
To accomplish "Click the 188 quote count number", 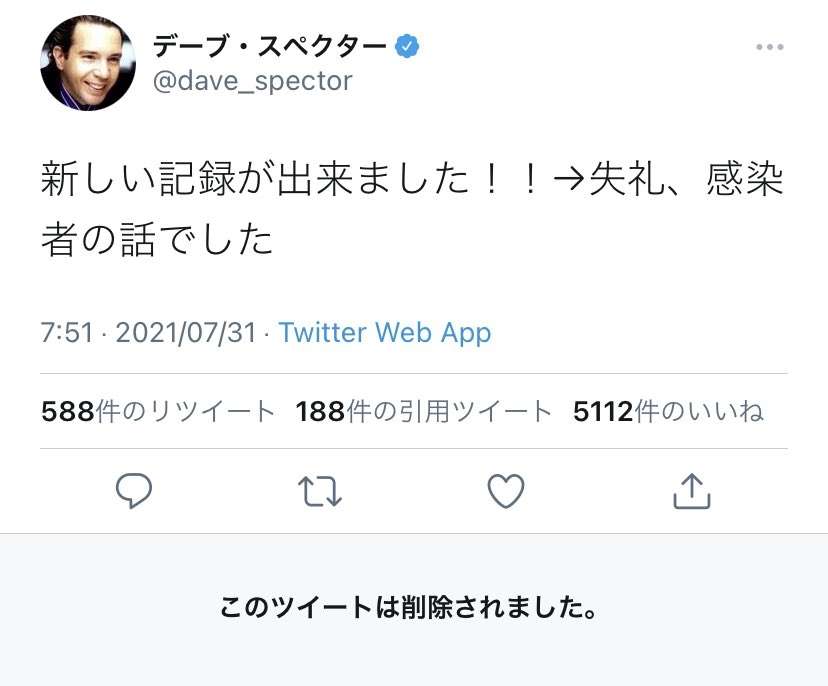I will click(321, 411).
